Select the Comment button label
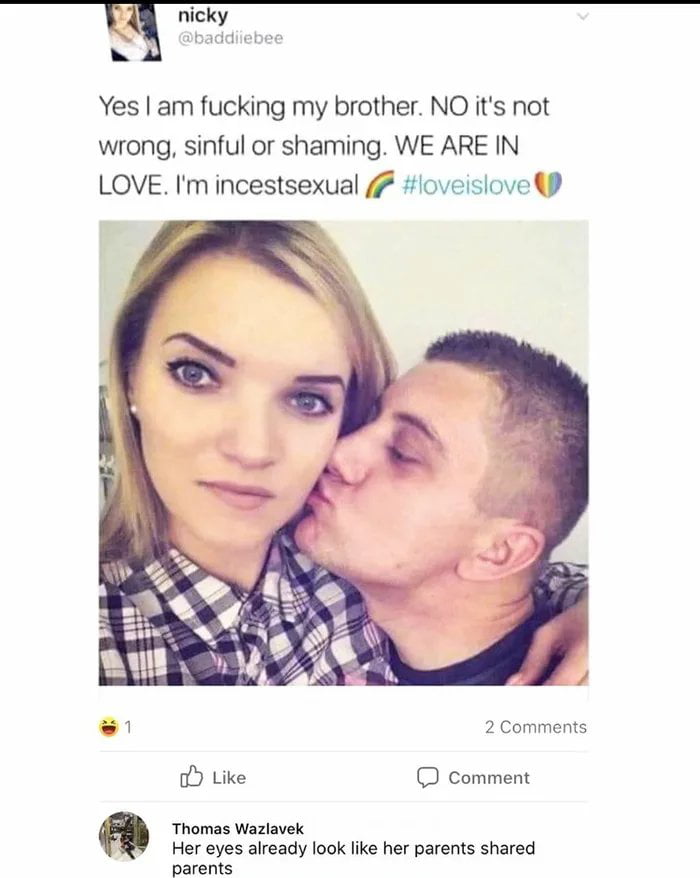Screen dimensions: 700x878 [488, 778]
